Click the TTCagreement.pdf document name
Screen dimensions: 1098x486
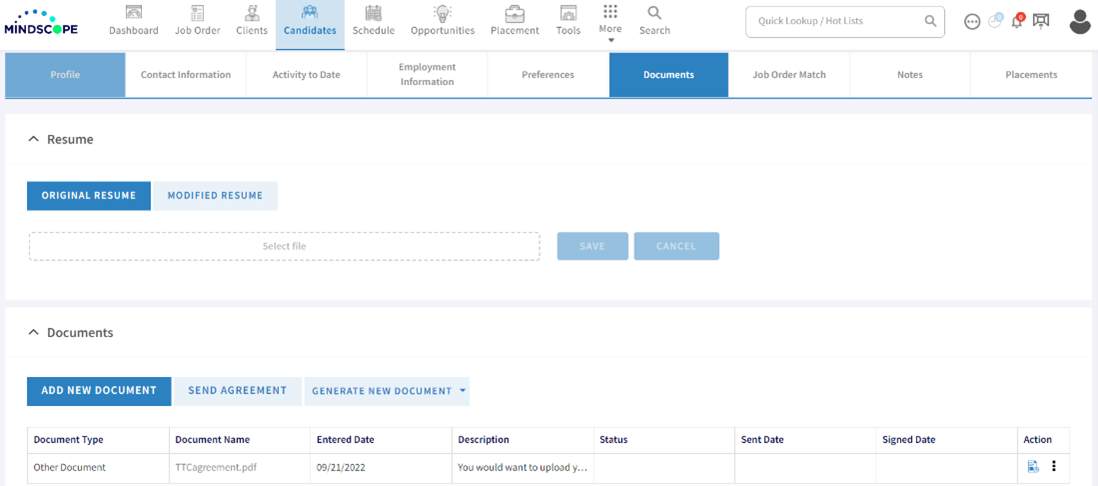215,467
